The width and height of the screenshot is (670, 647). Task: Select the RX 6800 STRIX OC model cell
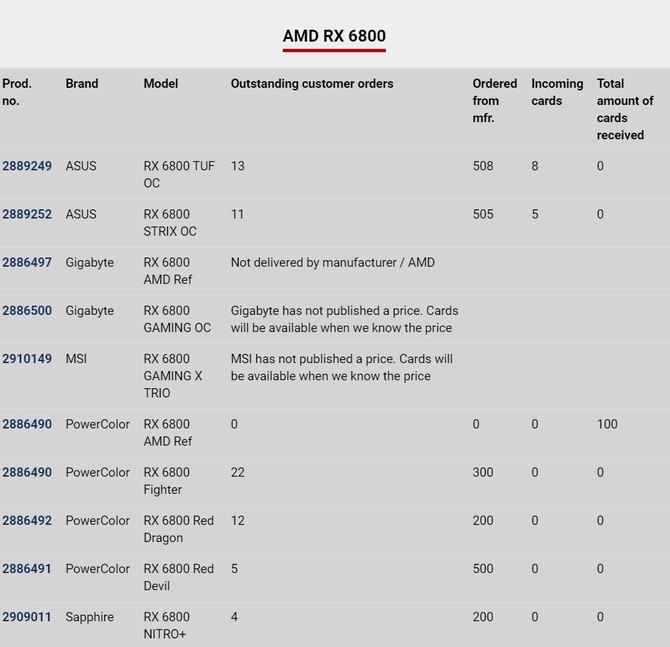coord(170,223)
